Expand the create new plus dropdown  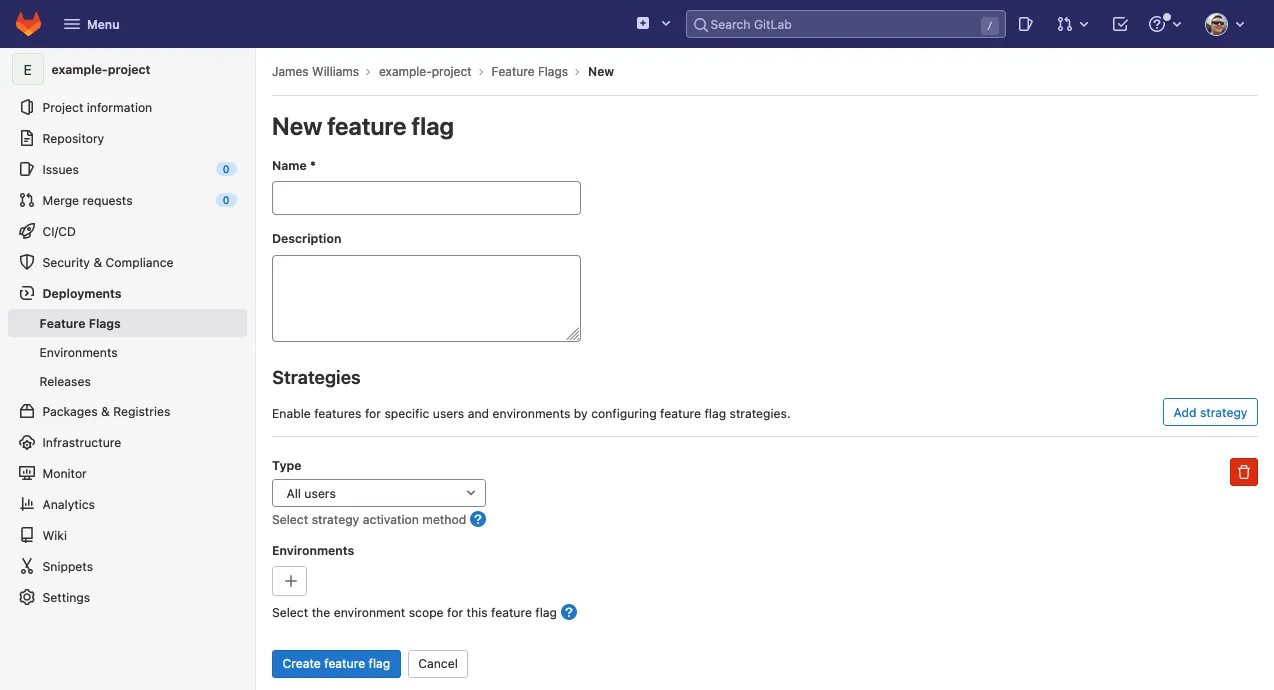(x=653, y=24)
